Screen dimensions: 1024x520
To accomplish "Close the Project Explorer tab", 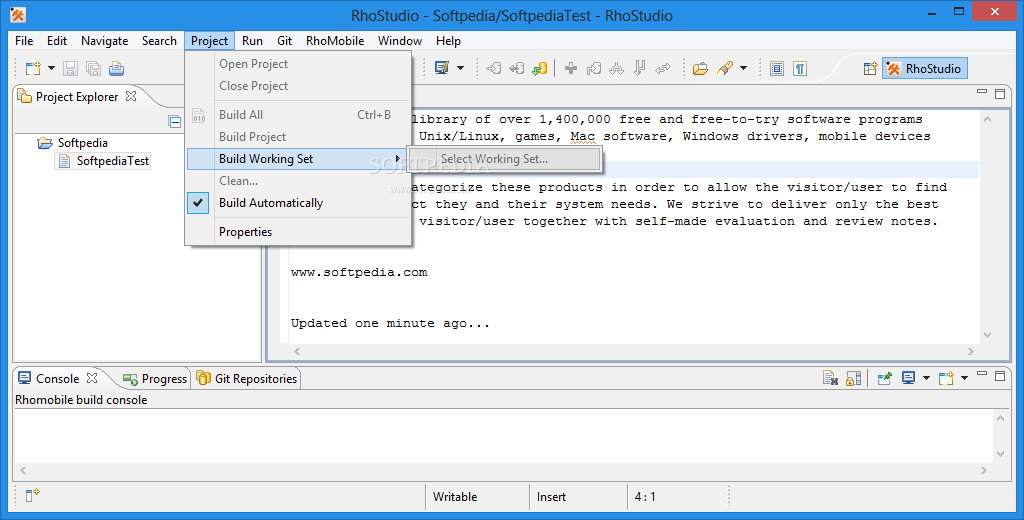I will pyautogui.click(x=131, y=96).
